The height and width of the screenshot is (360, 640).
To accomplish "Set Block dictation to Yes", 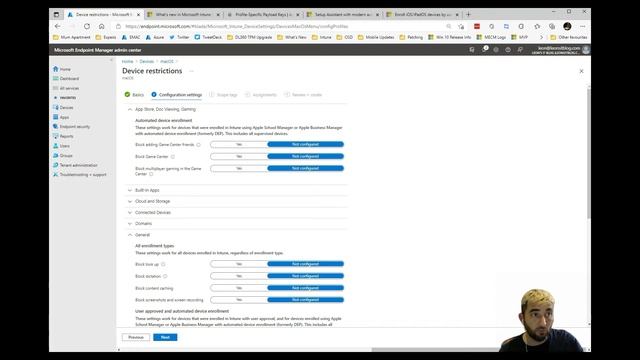I will click(x=239, y=276).
